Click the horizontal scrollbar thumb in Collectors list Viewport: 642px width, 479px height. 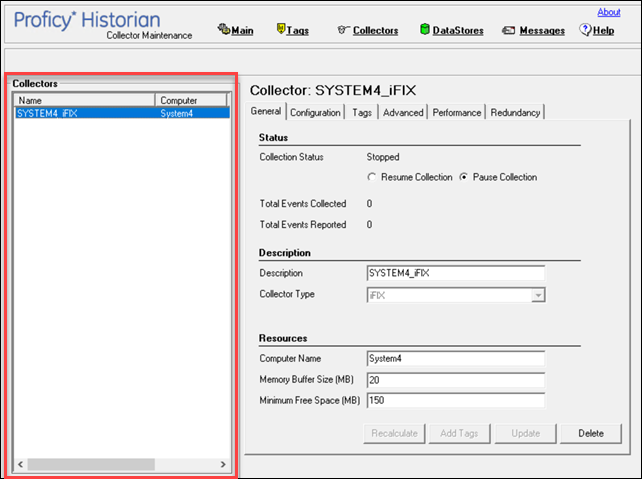coord(91,464)
